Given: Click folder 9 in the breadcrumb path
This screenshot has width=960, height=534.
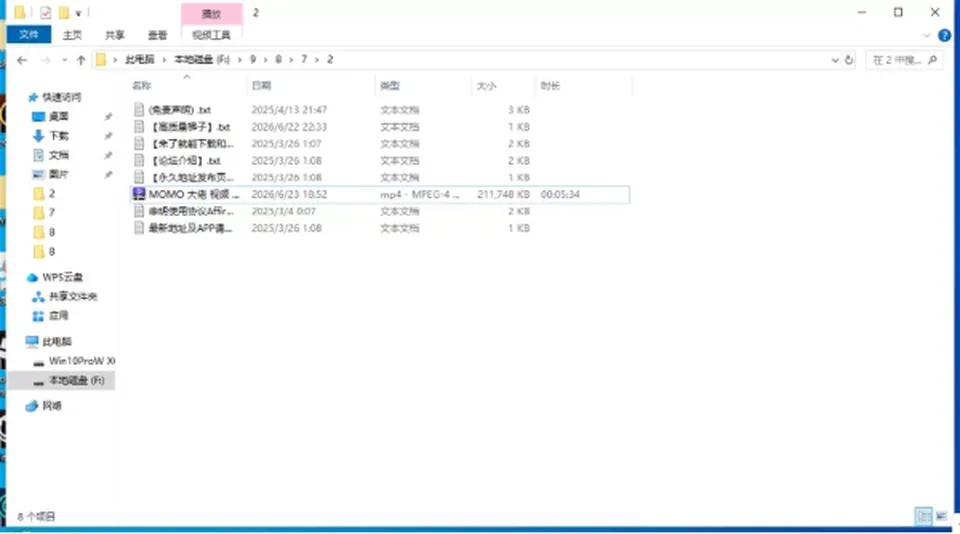Looking at the screenshot, I should pyautogui.click(x=252, y=59).
